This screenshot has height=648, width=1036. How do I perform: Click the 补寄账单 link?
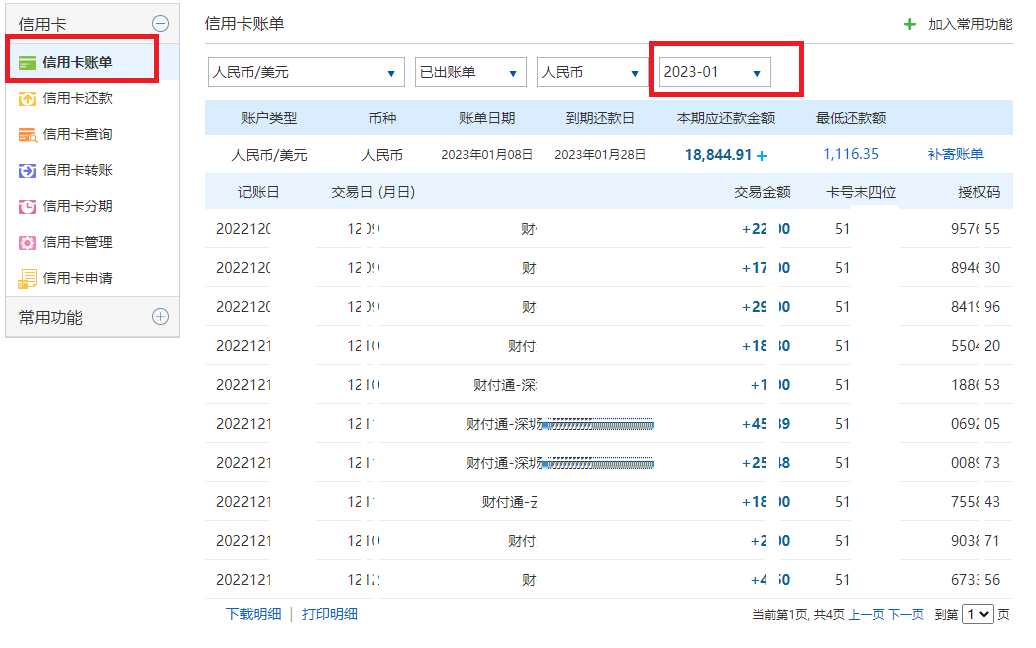tap(955, 154)
